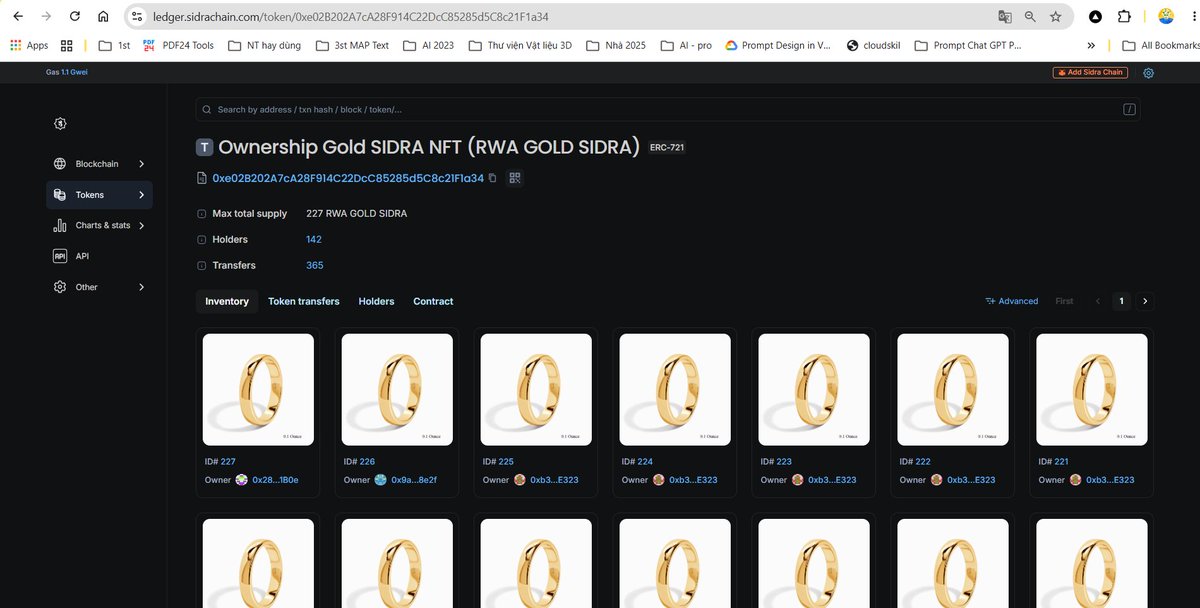Open search keyboard shortcut slash icon

click(x=1129, y=110)
